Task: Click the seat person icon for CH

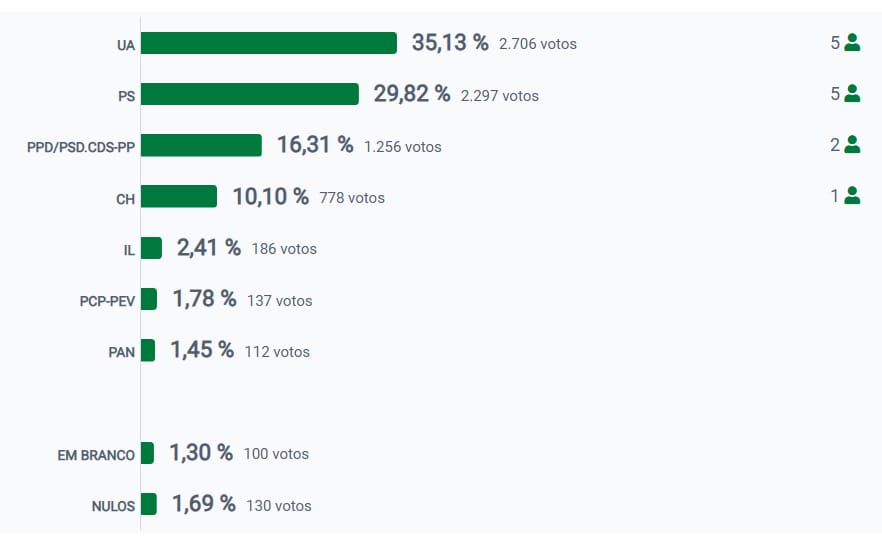Action: 852,196
